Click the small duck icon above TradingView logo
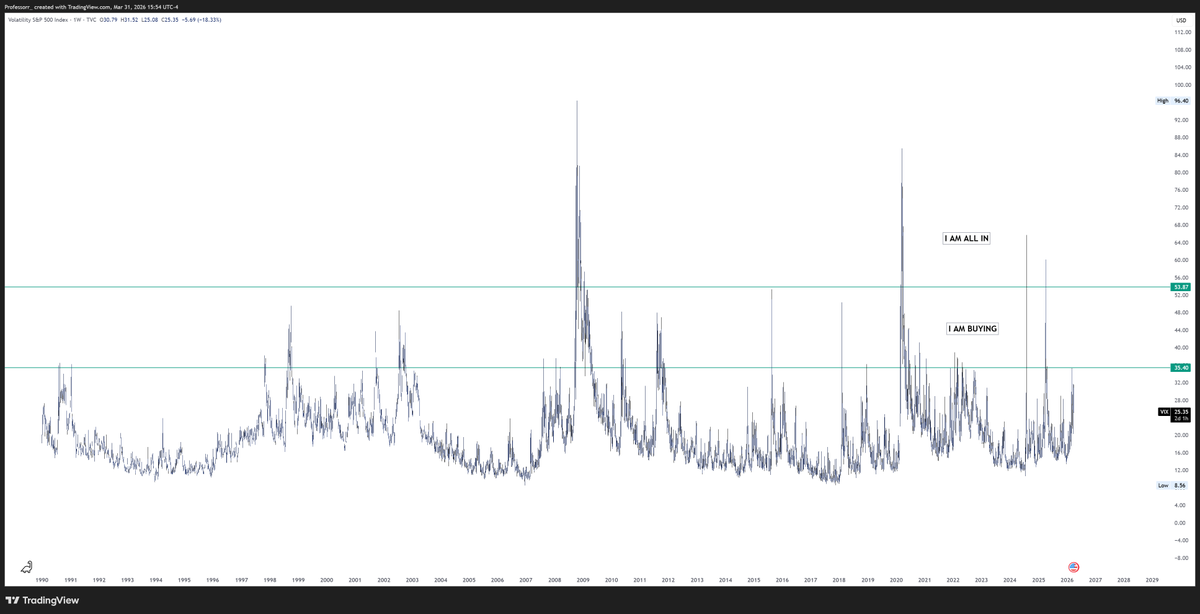The height and width of the screenshot is (614, 1200). 27,565
